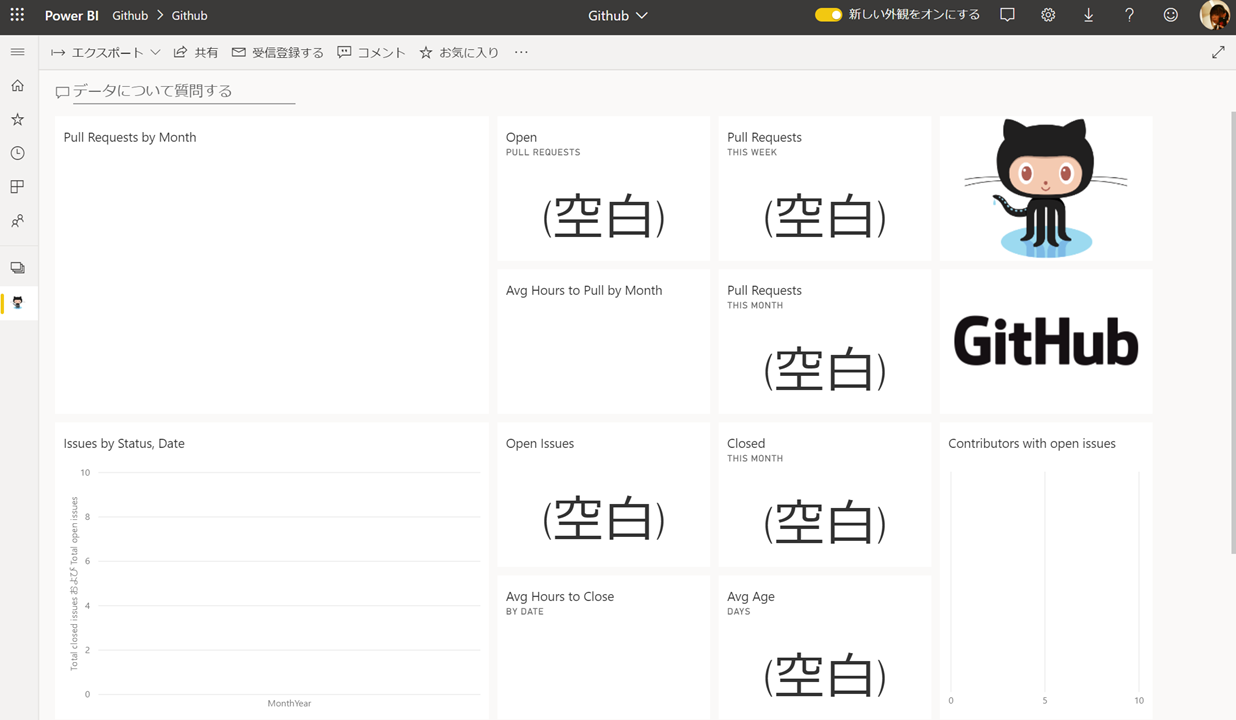This screenshot has width=1236, height=720.
Task: Click 受信登録する to subscribe
Action: point(277,52)
